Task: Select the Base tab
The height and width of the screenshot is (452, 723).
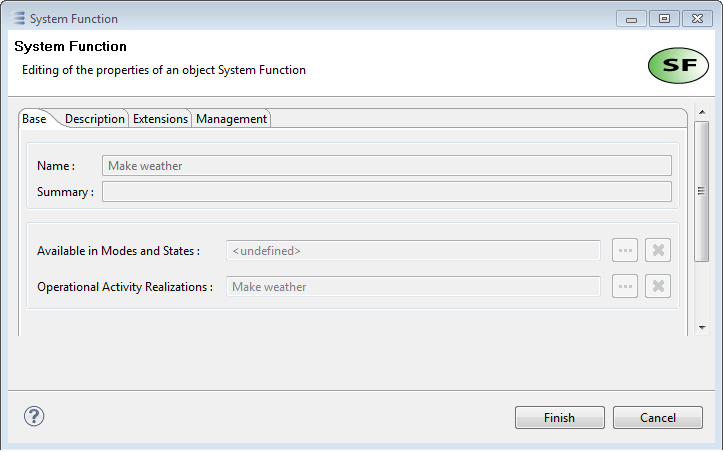Action: (x=34, y=119)
